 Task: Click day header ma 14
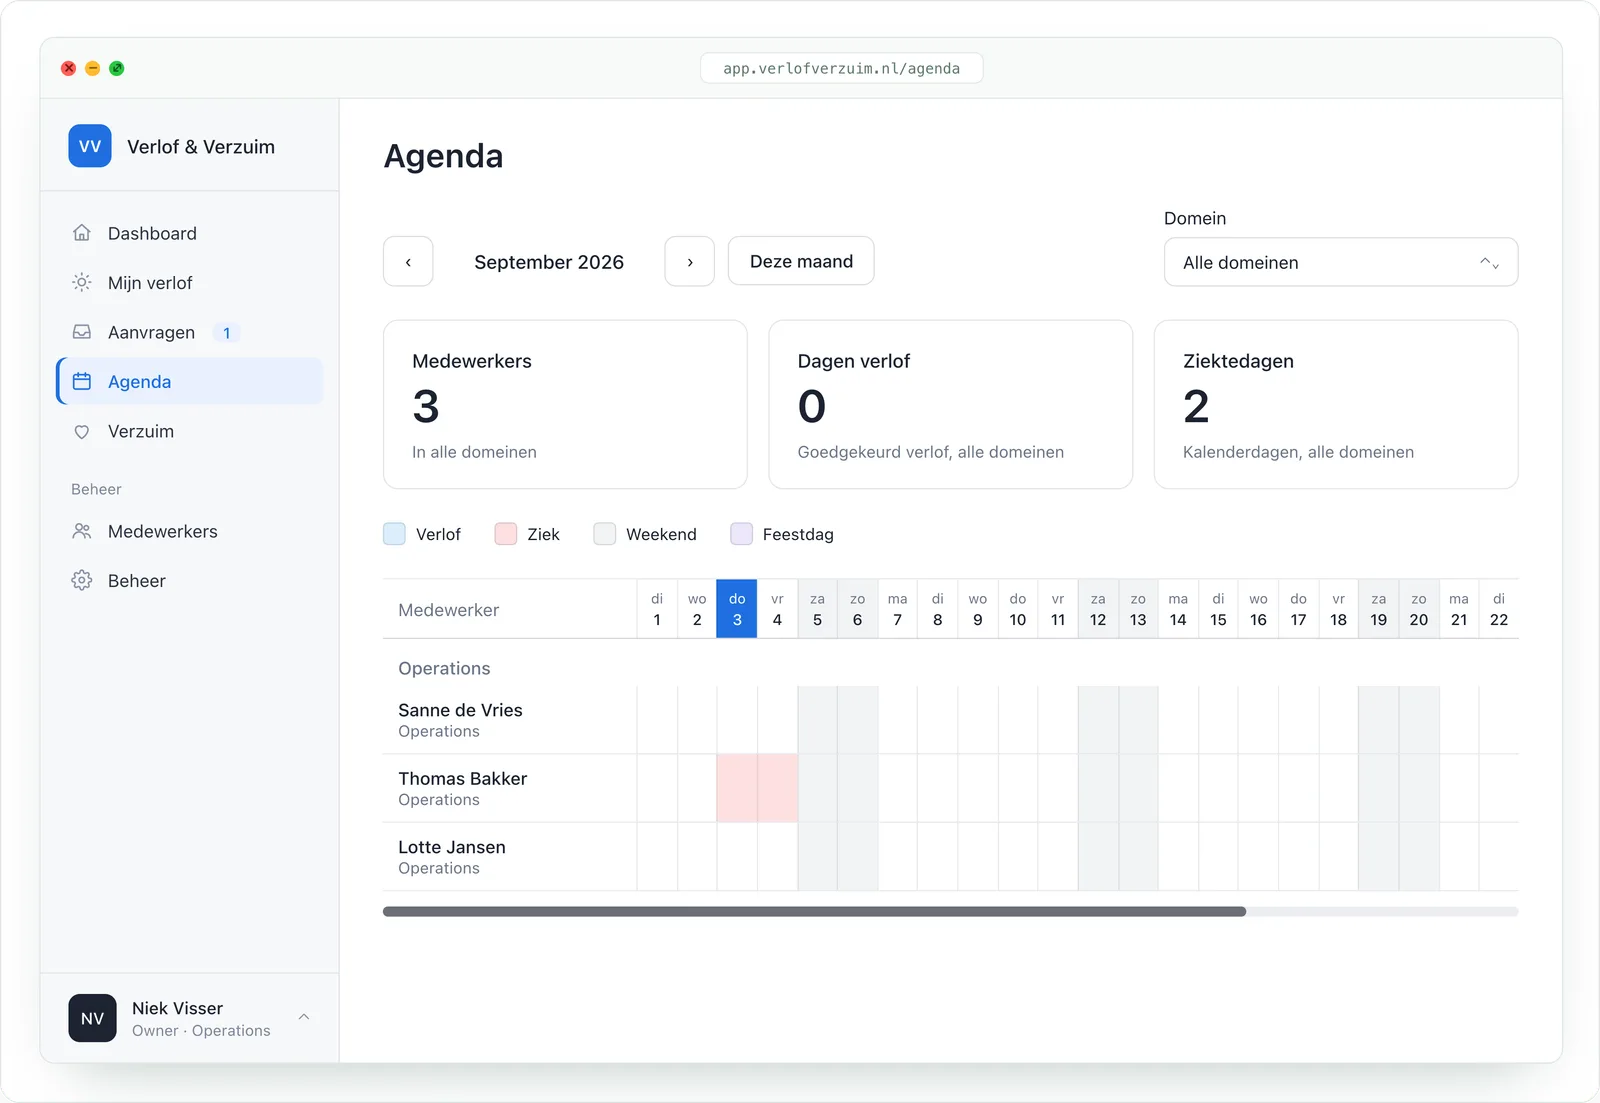pos(1178,609)
